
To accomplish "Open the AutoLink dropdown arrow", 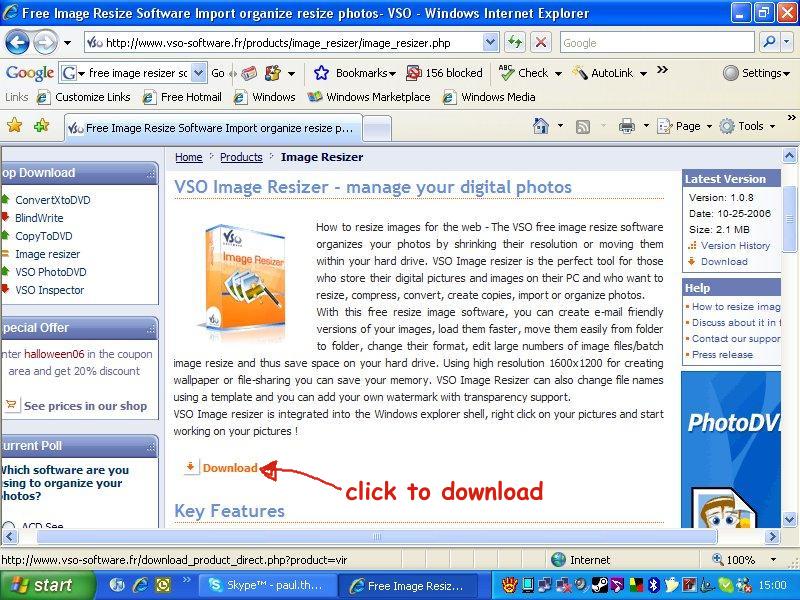I will pyautogui.click(x=643, y=73).
